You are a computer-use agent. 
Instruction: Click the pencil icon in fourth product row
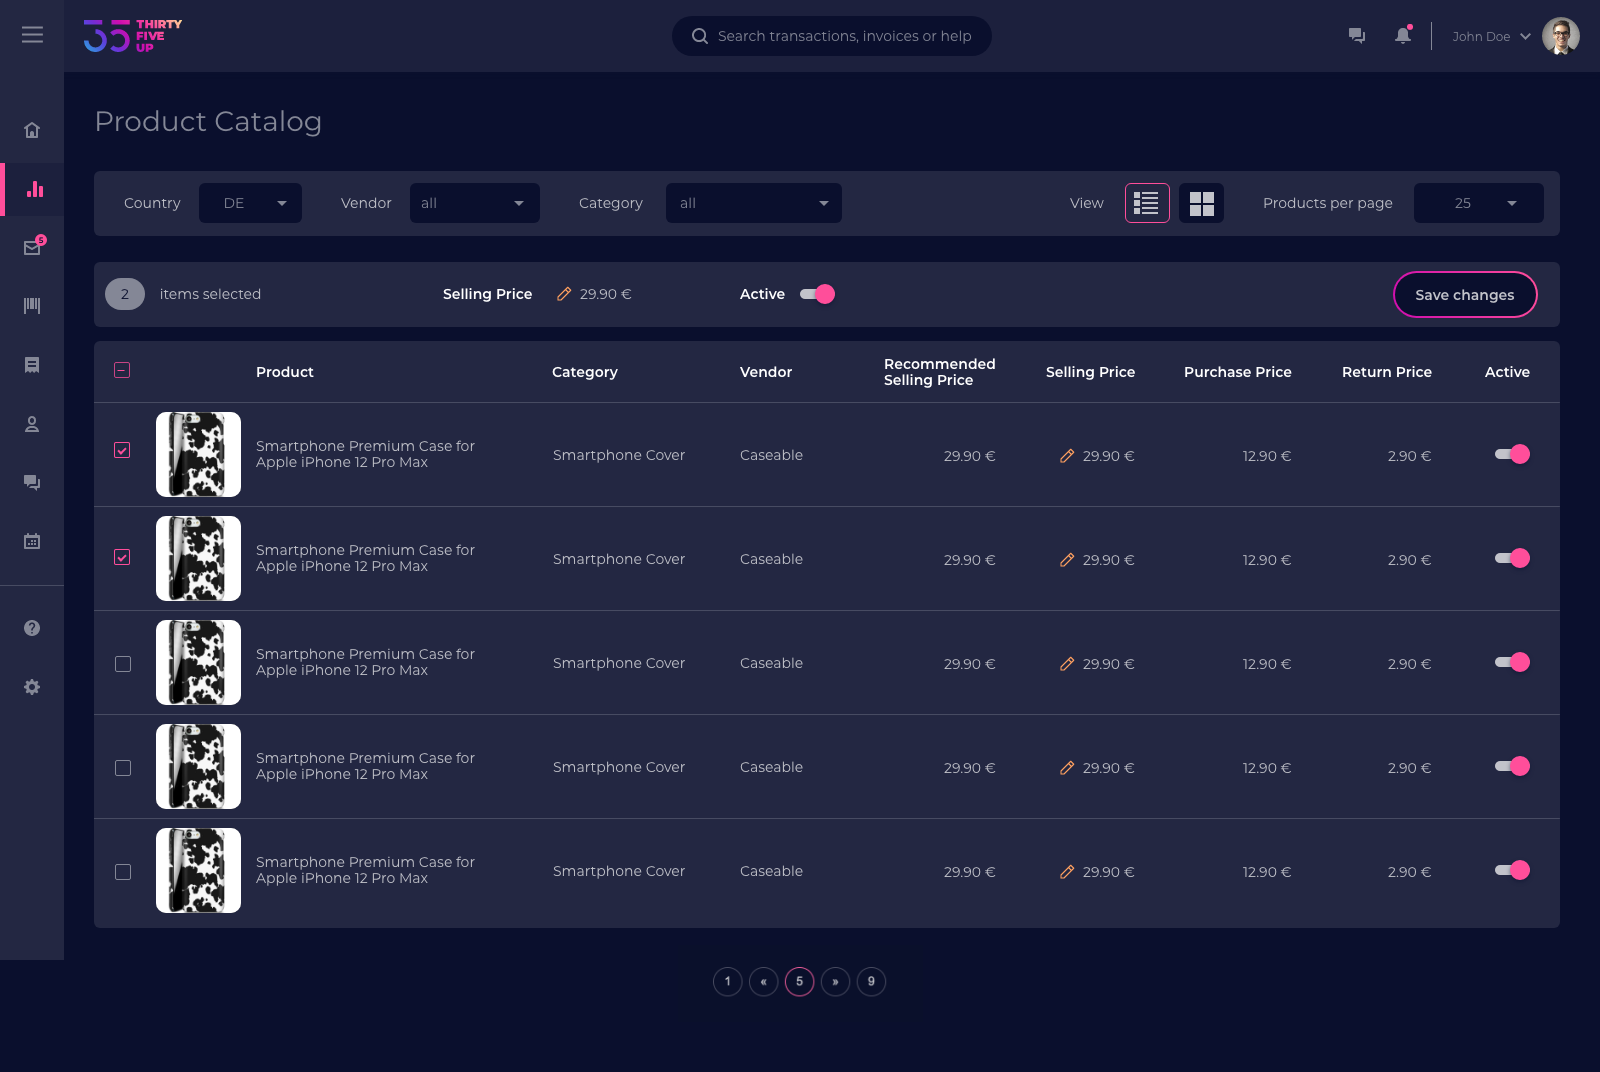point(1067,768)
